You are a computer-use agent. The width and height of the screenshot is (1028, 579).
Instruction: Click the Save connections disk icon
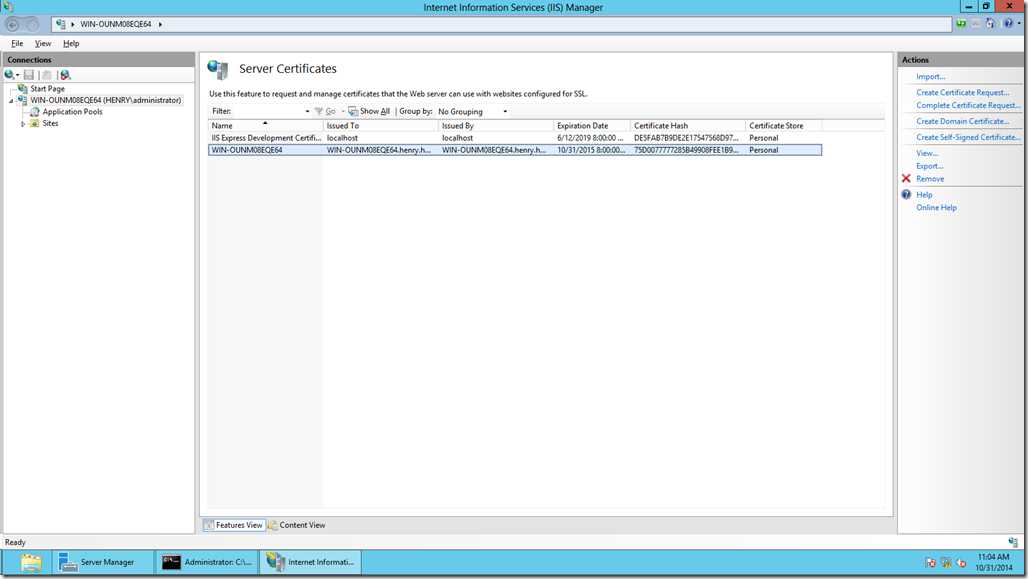(x=29, y=75)
